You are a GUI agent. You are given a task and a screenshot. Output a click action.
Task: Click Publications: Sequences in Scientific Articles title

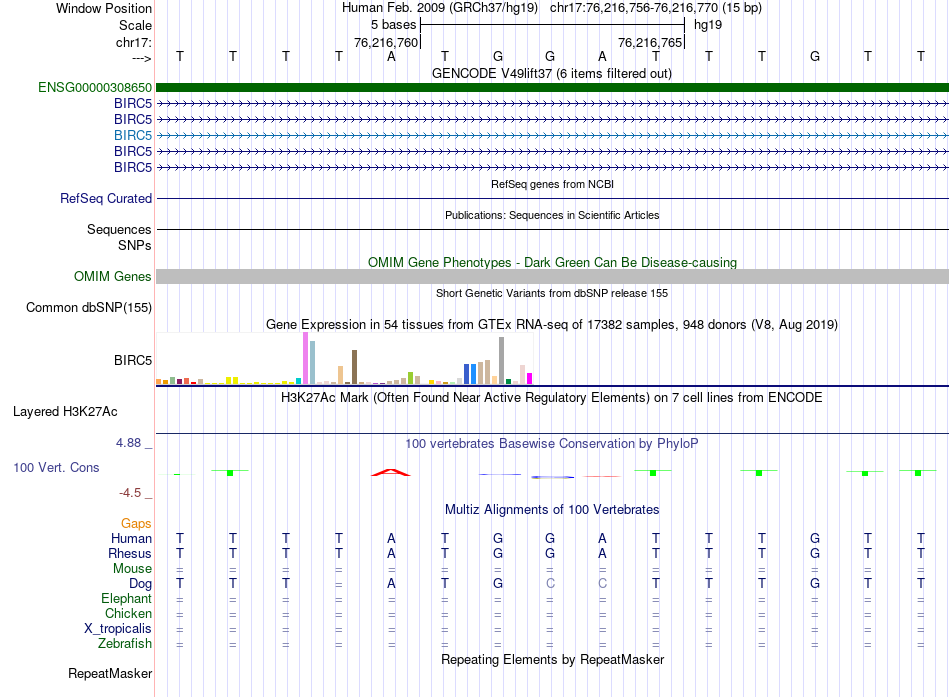click(552, 215)
